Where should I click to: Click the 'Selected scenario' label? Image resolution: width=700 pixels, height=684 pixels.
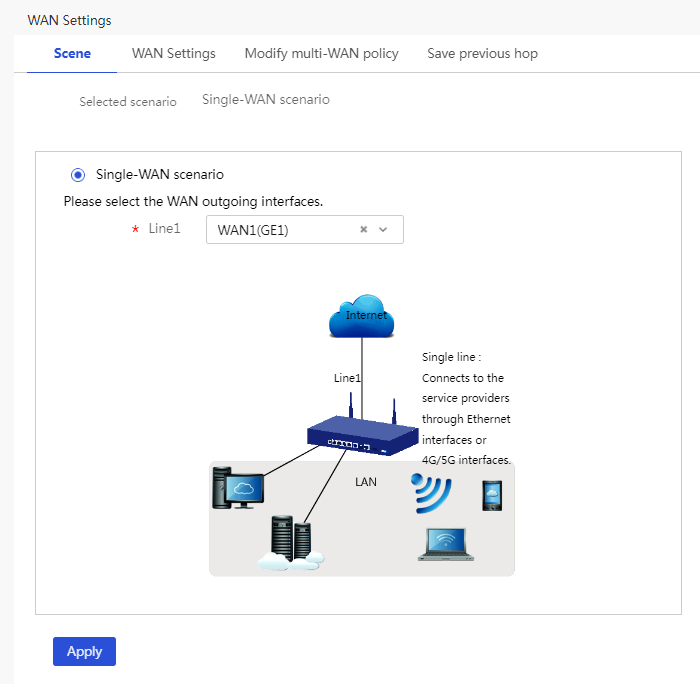(x=128, y=102)
